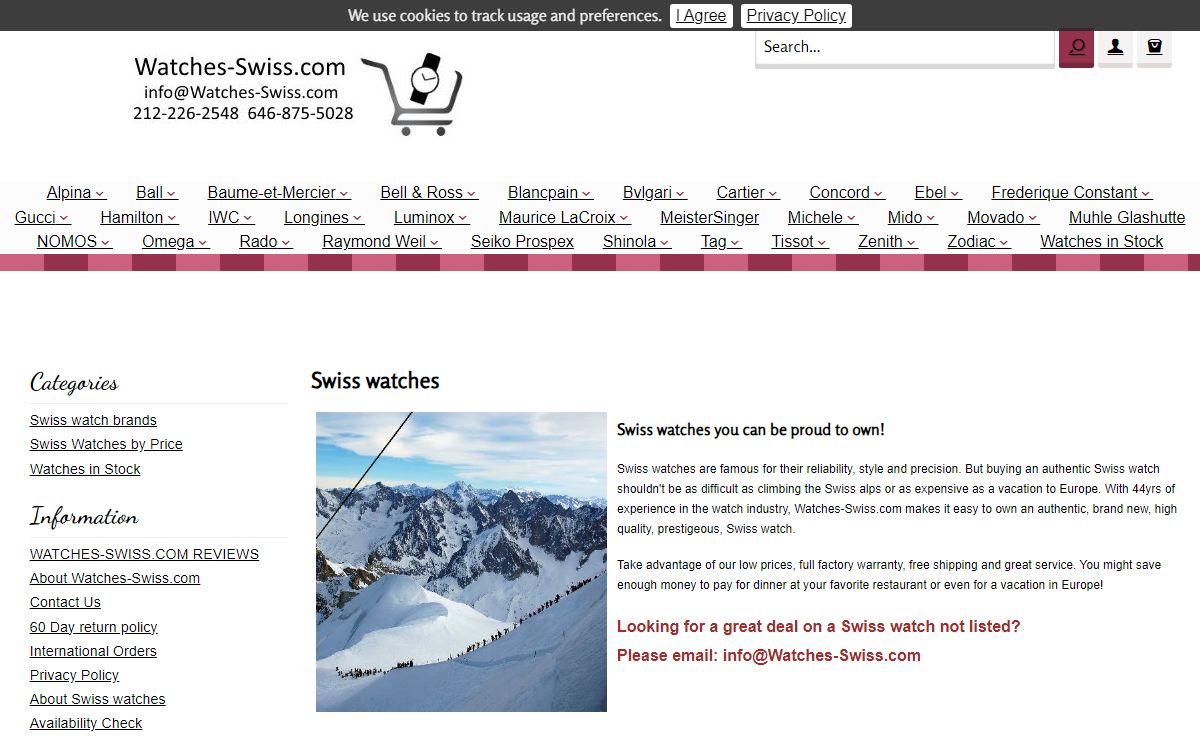The width and height of the screenshot is (1200, 740).
Task: Open Watches in Stock in top navigation
Action: point(1101,241)
